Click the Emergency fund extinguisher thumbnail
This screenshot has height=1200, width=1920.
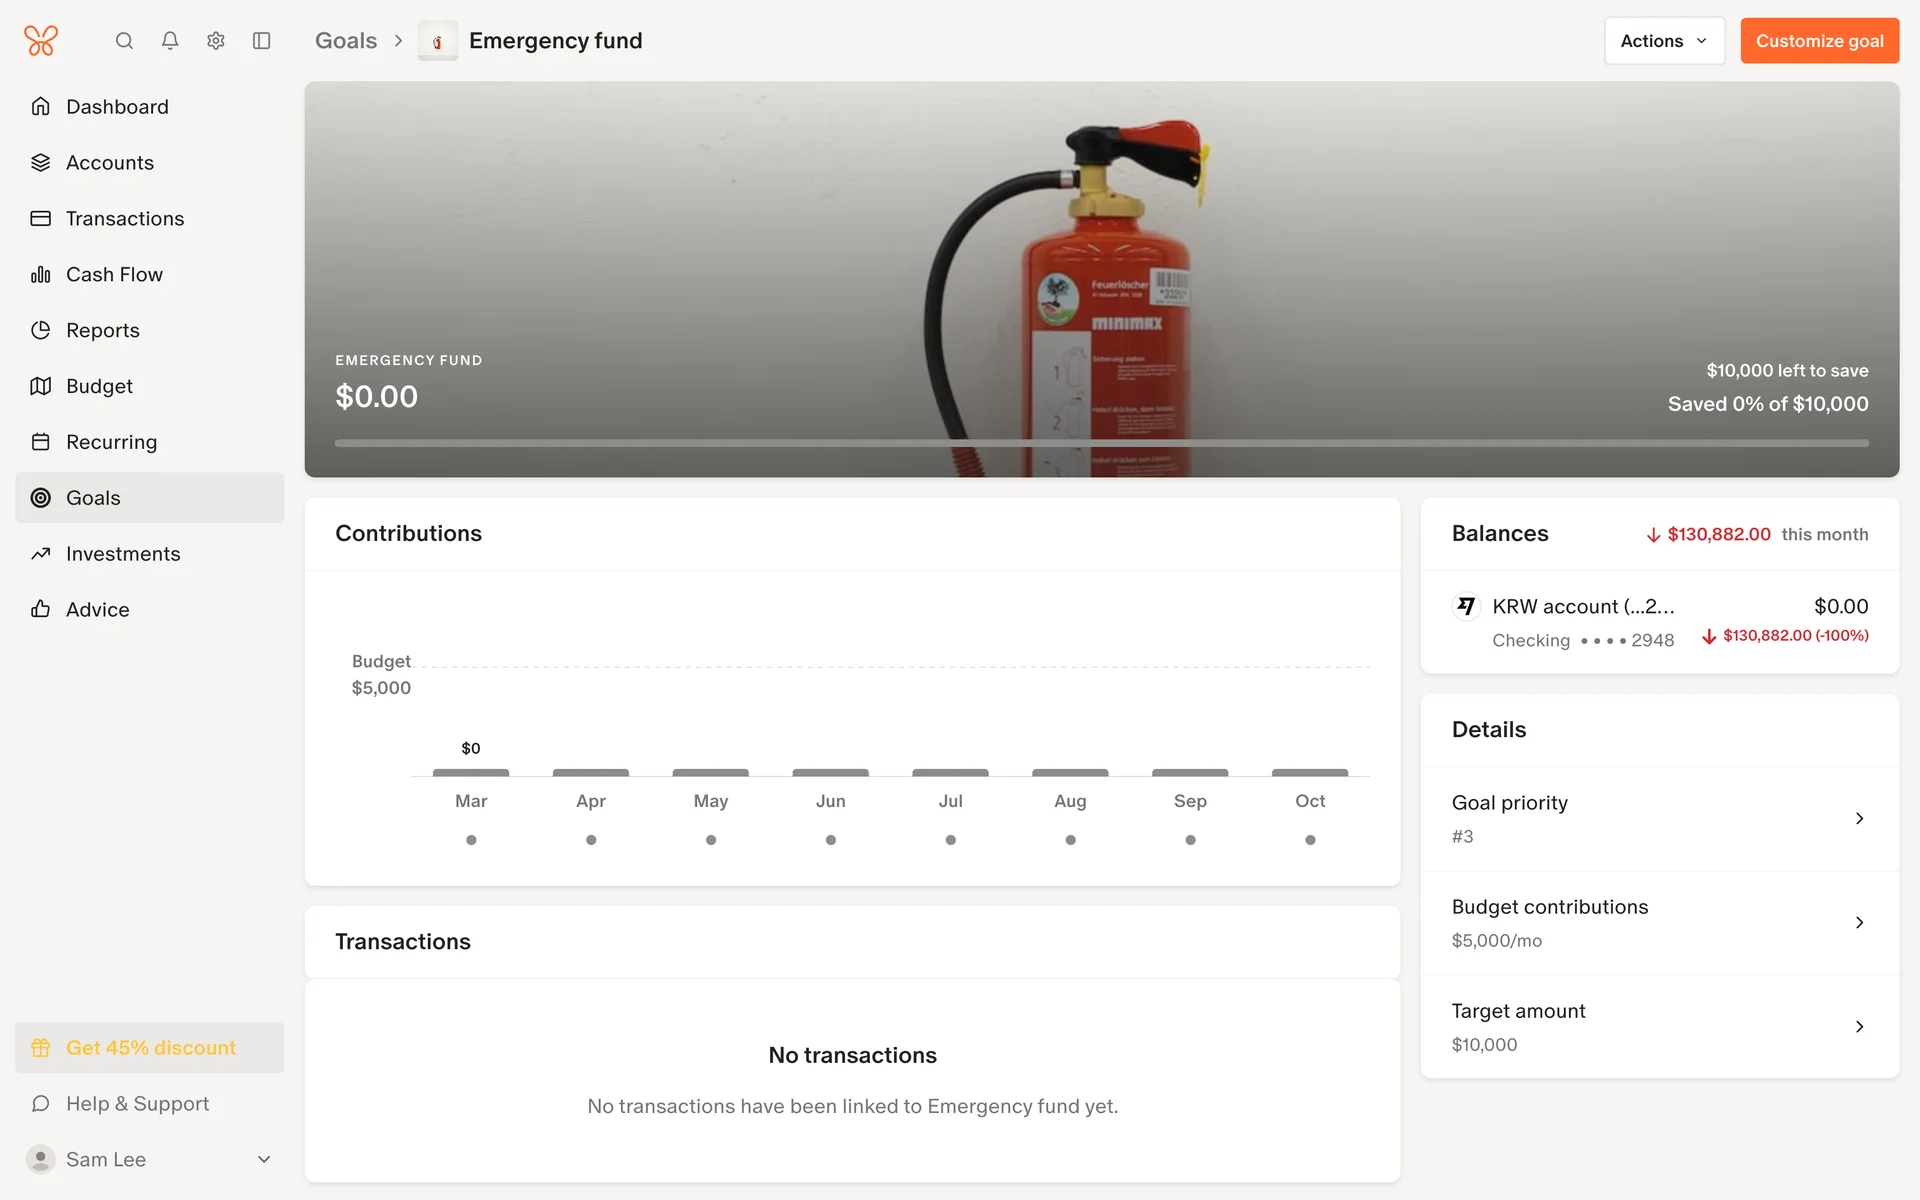click(x=437, y=41)
